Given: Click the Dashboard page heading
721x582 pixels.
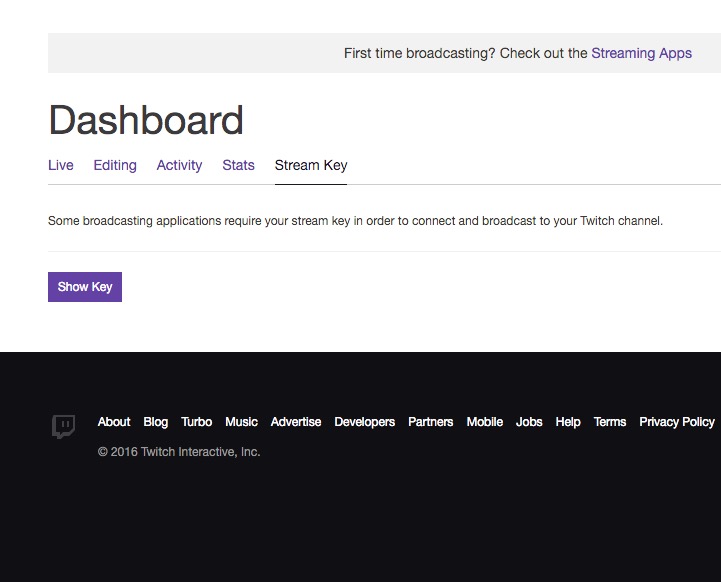Looking at the screenshot, I should coord(146,120).
